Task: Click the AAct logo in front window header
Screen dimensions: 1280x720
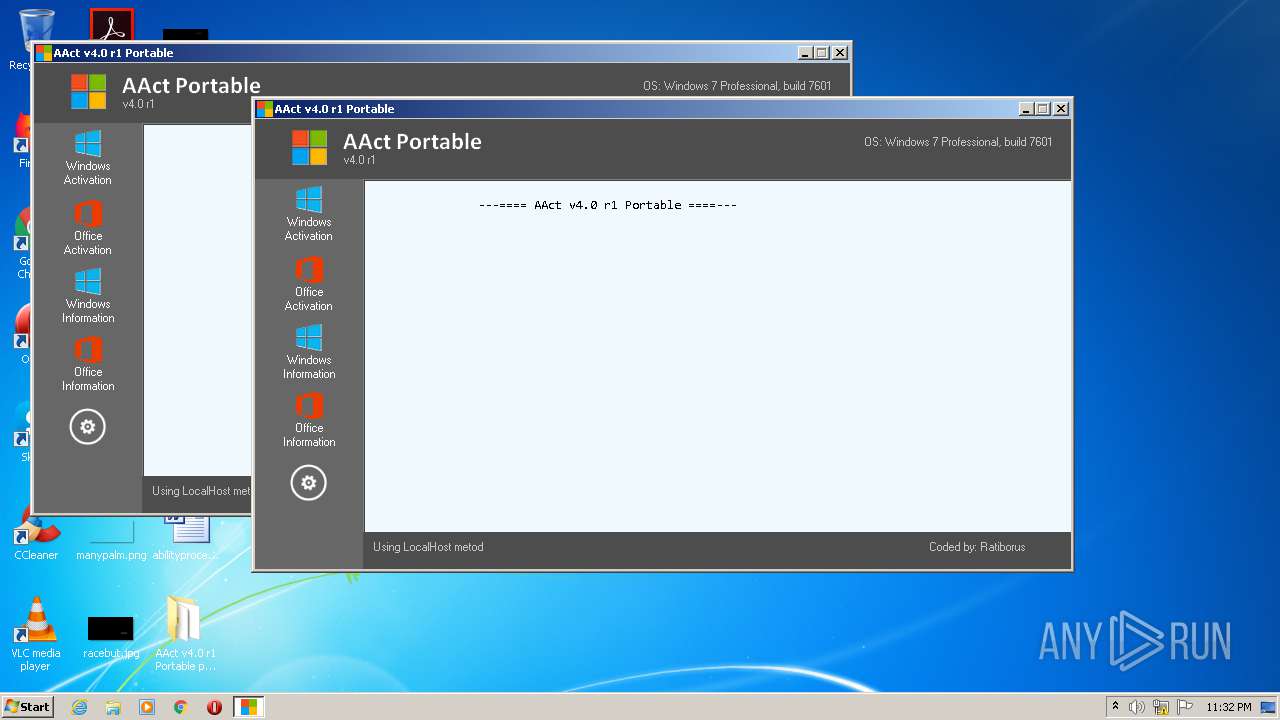Action: pos(309,147)
